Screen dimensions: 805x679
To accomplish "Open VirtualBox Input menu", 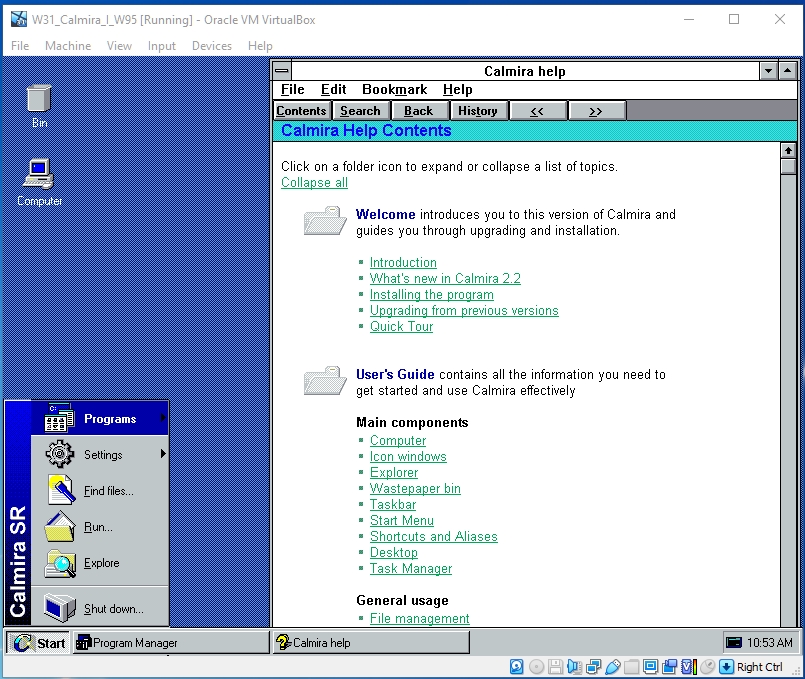I will pos(162,46).
